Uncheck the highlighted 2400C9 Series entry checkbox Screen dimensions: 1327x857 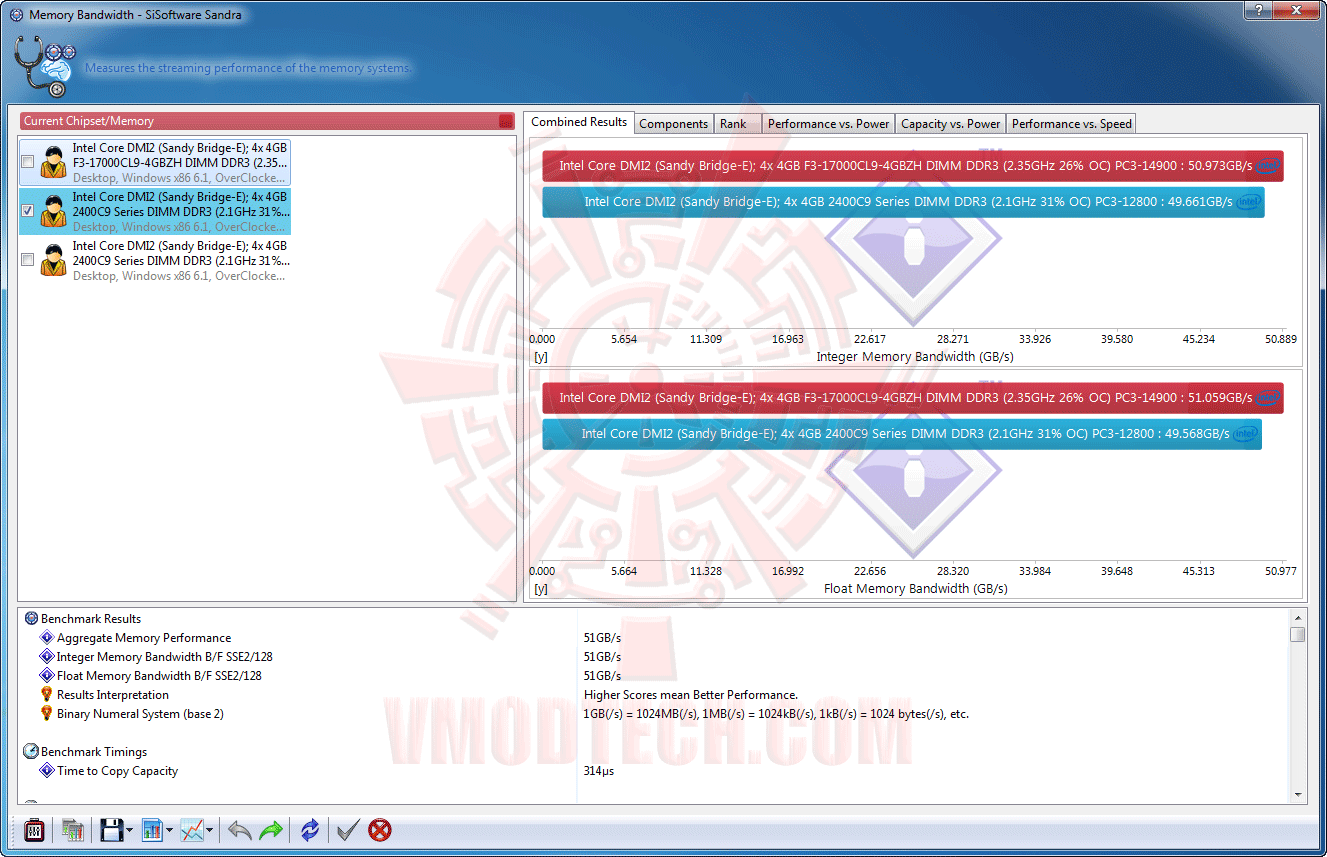point(28,211)
